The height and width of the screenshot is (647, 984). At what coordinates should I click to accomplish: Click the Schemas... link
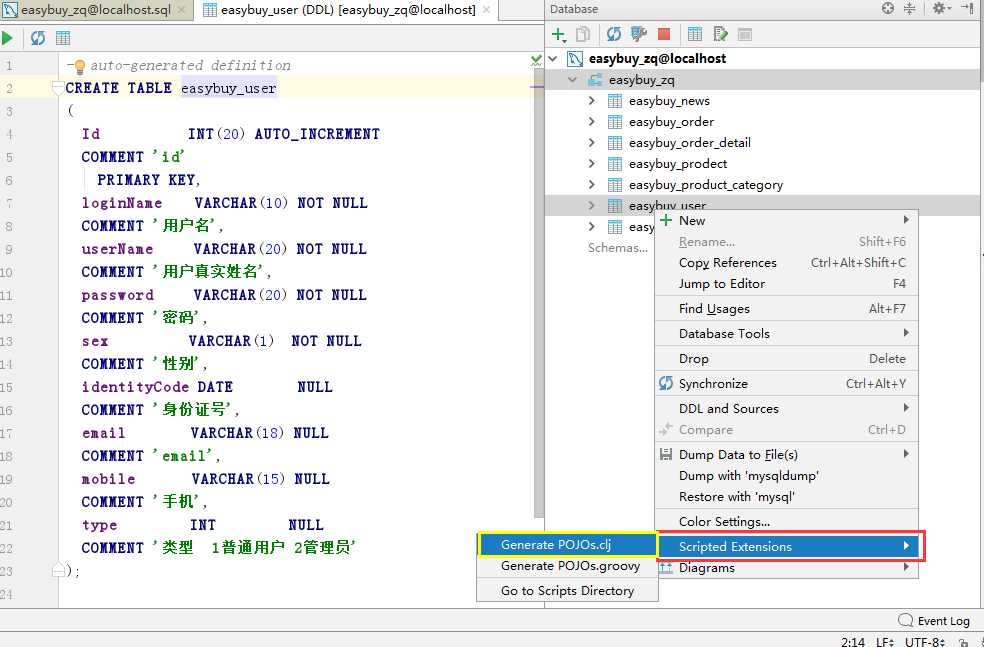pos(618,248)
